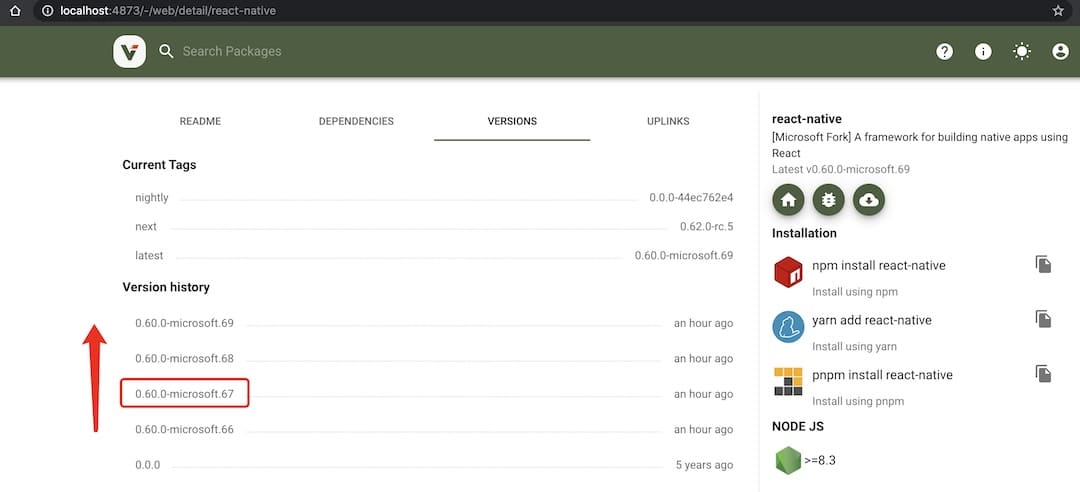The width and height of the screenshot is (1080, 492).
Task: Click the Verdaccio logo in header
Action: [x=130, y=51]
